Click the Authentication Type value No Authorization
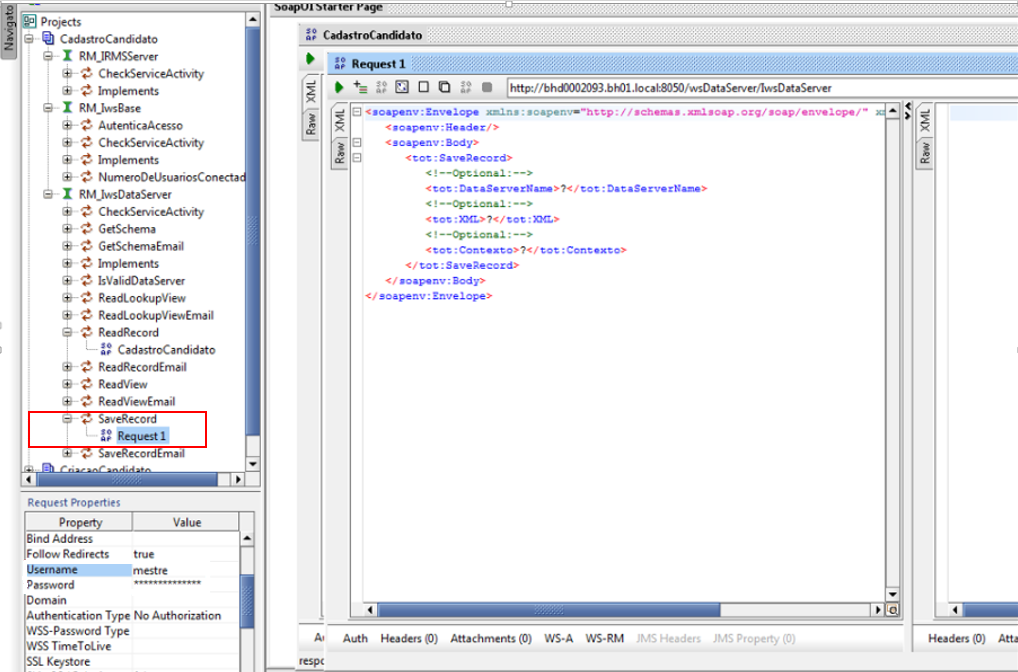This screenshot has width=1018, height=672. click(177, 616)
